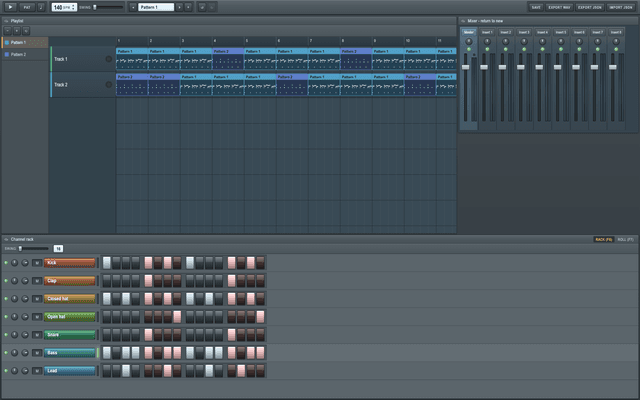This screenshot has width=640, height=400.
Task: Go to the next pattern arrow
Action: tap(179, 7)
